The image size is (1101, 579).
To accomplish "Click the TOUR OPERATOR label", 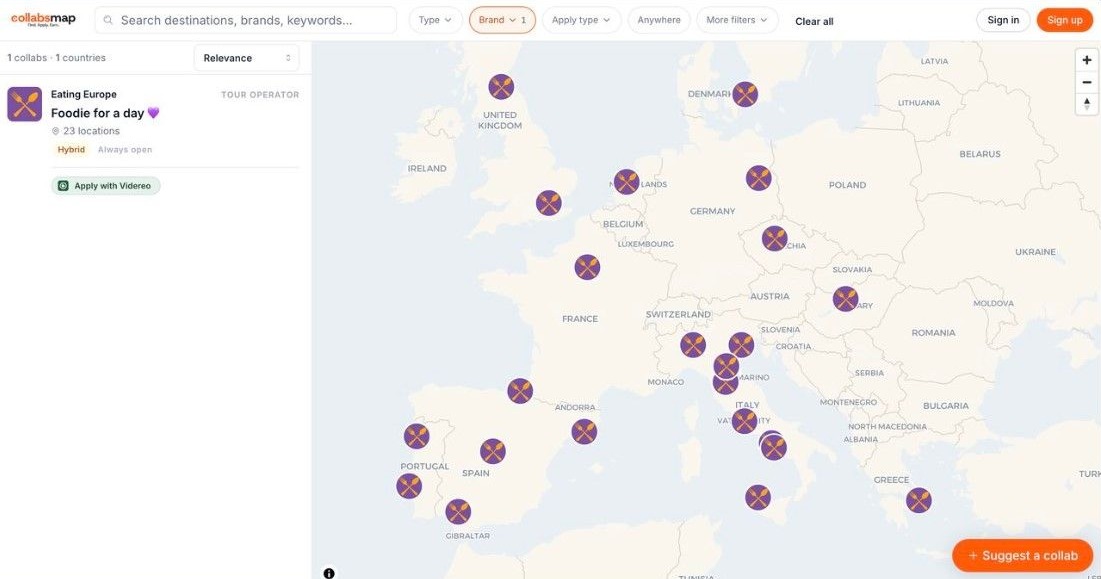I will coord(260,95).
